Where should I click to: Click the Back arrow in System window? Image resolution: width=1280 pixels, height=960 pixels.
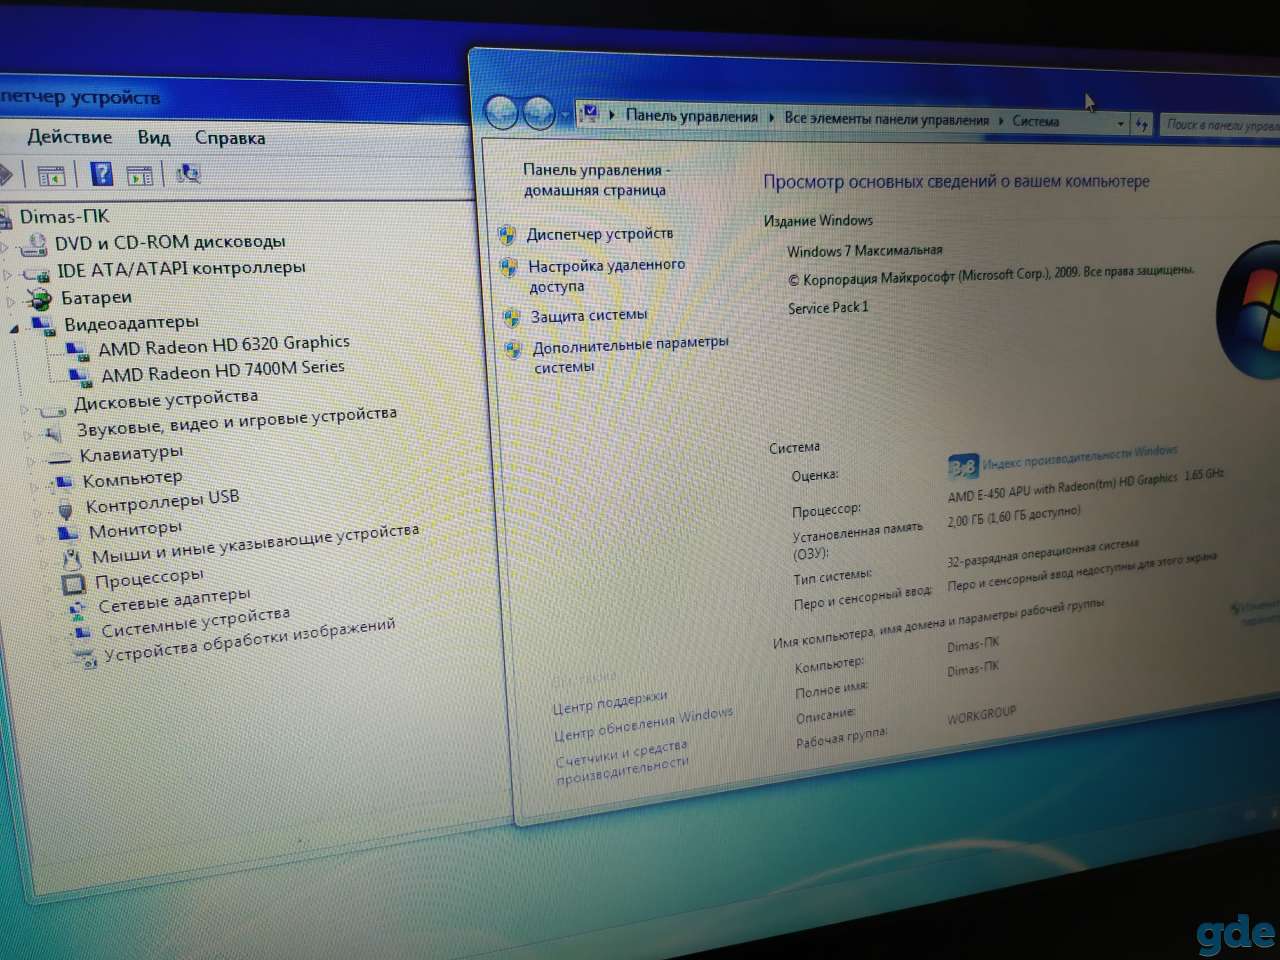pyautogui.click(x=501, y=112)
